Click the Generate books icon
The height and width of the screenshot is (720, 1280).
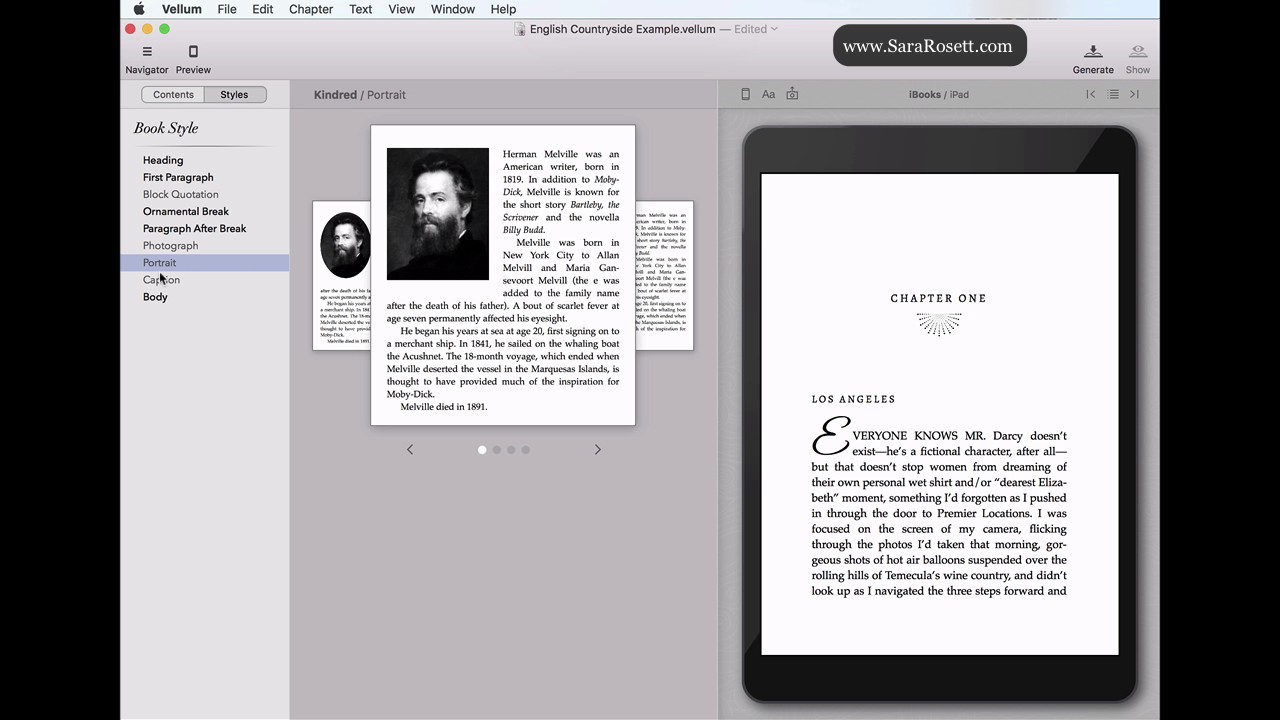(x=1093, y=52)
